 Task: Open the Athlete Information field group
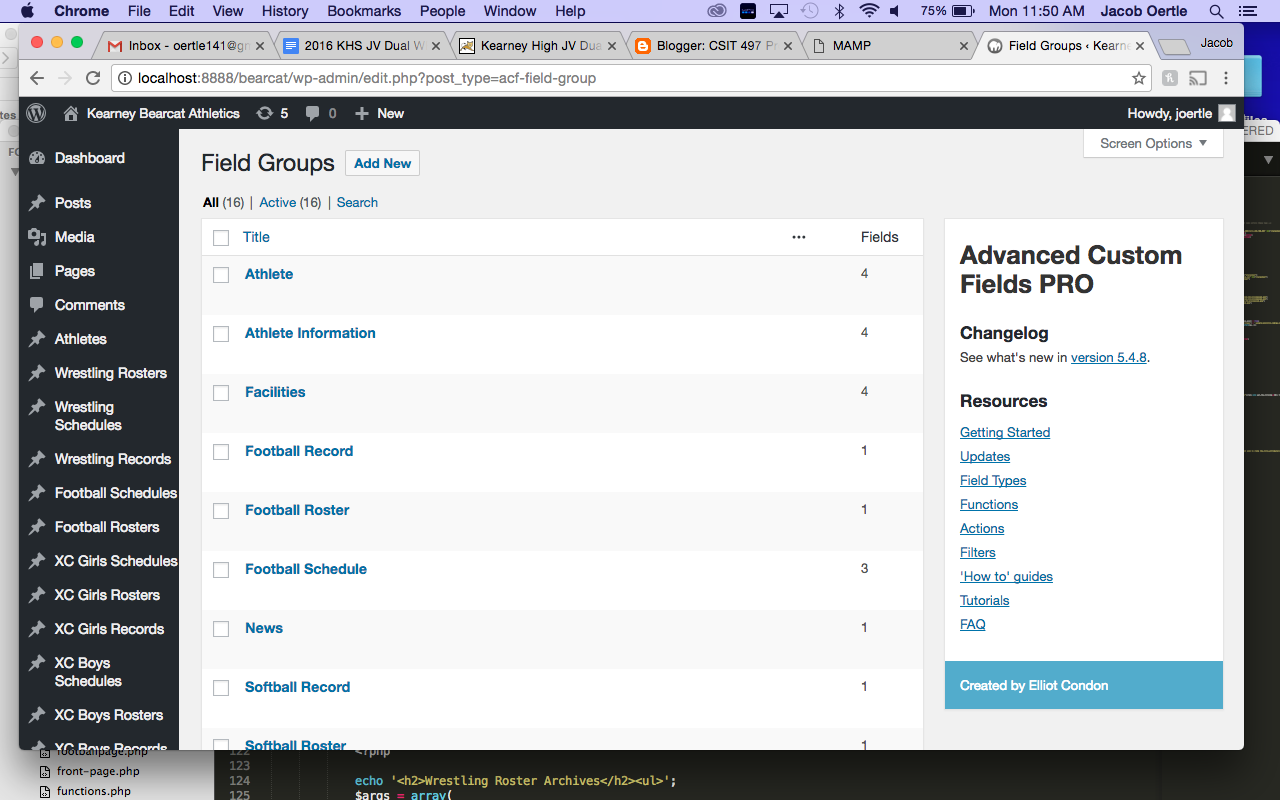pyautogui.click(x=310, y=333)
